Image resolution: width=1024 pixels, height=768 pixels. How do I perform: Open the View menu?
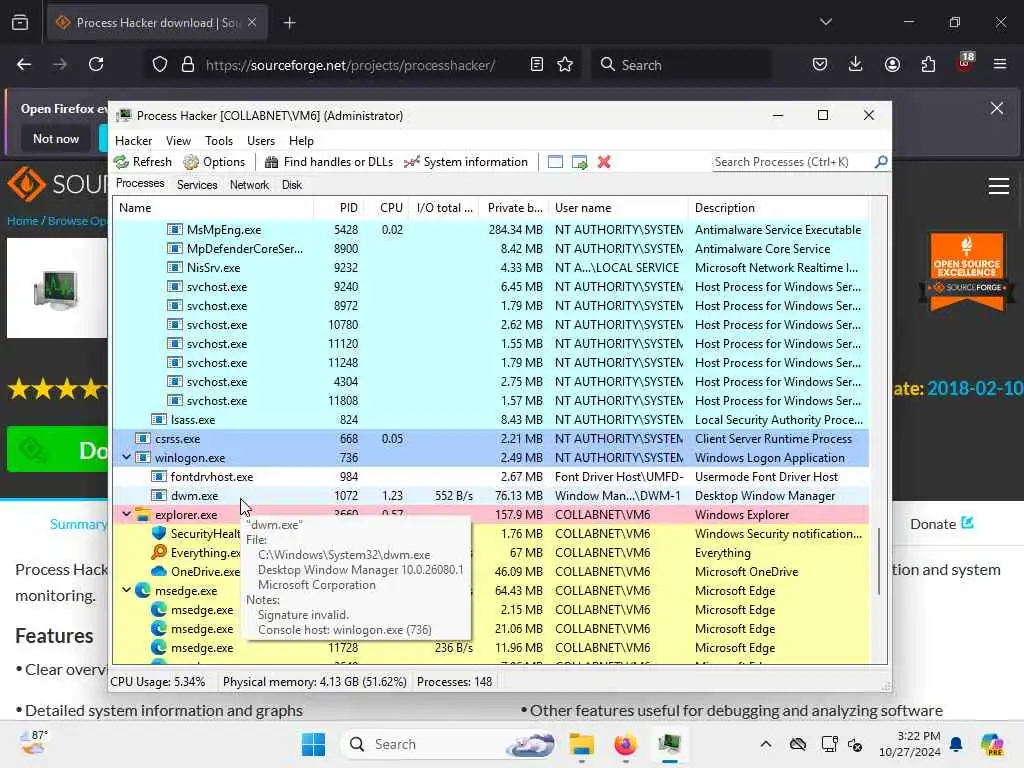(178, 140)
